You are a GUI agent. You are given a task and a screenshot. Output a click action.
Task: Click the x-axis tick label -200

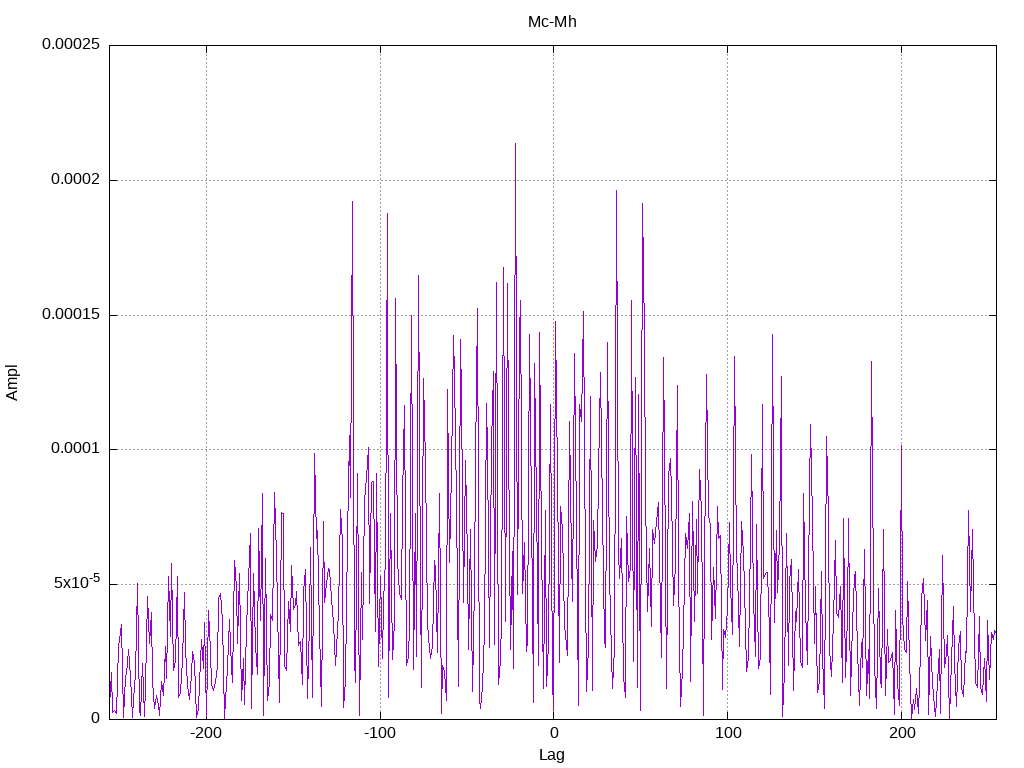pyautogui.click(x=206, y=733)
